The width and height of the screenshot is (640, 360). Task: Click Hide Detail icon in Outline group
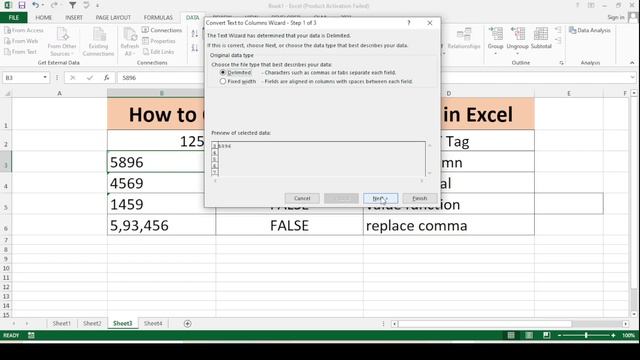pos(558,40)
